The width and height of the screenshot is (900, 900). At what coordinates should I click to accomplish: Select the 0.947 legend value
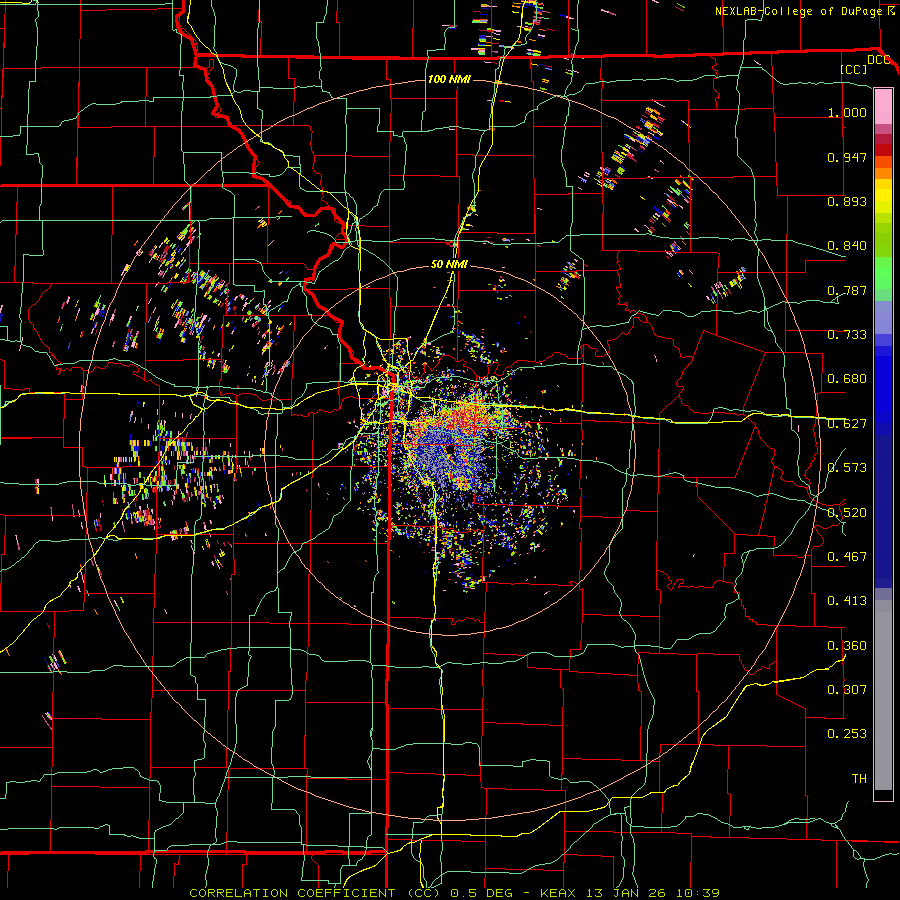click(x=847, y=157)
